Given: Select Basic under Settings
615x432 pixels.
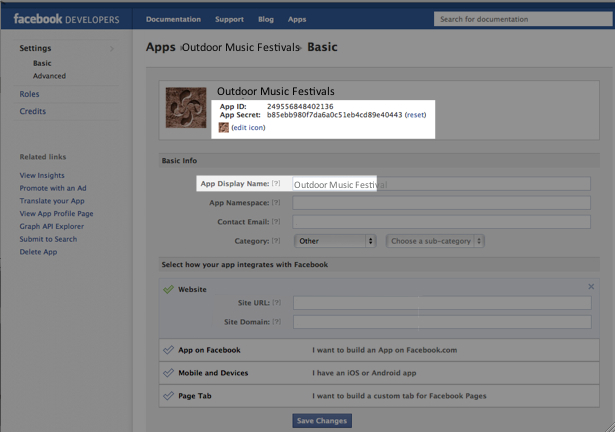Looking at the screenshot, I should click(42, 63).
